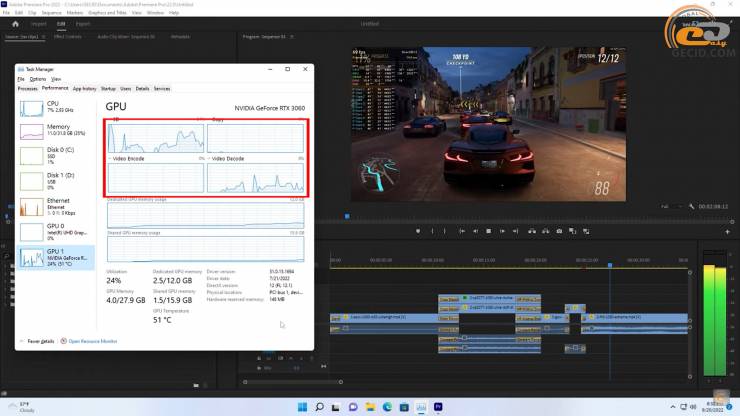Viewport: 740px width, 416px height.
Task: Open the Video Decode graph engine dropdown
Action: pyautogui.click(x=225, y=159)
